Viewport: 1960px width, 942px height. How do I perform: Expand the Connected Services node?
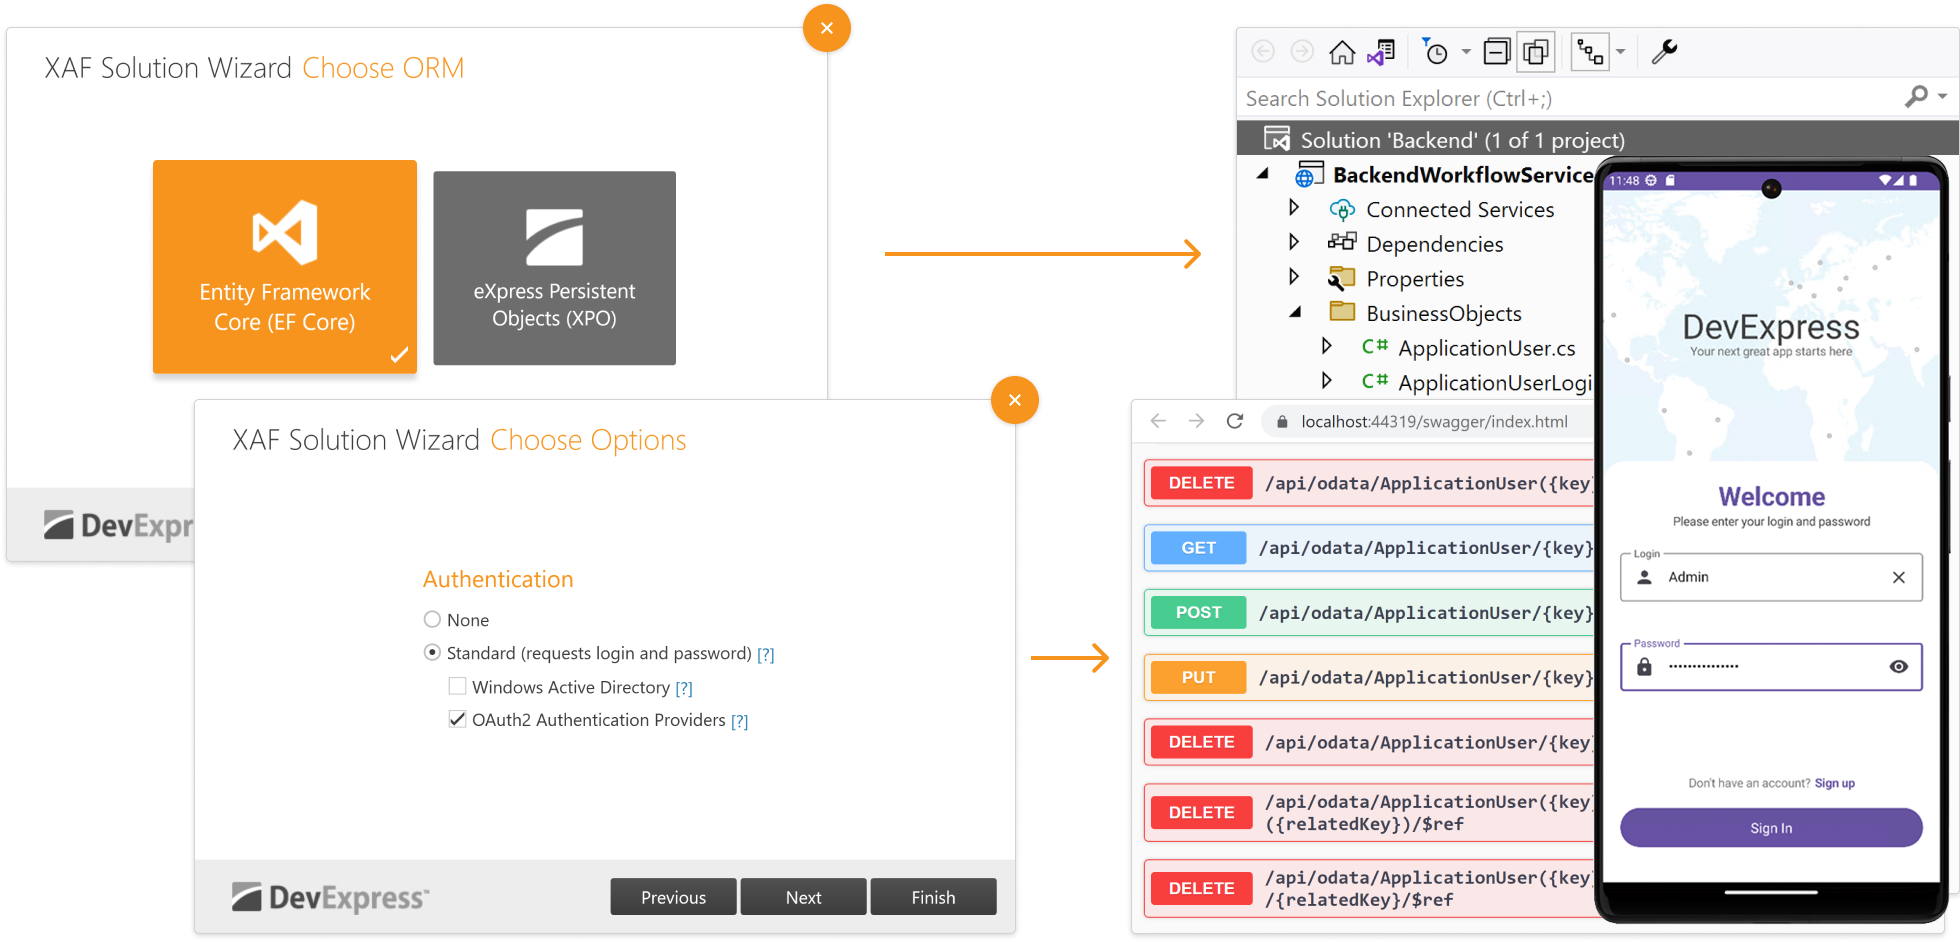click(x=1294, y=208)
